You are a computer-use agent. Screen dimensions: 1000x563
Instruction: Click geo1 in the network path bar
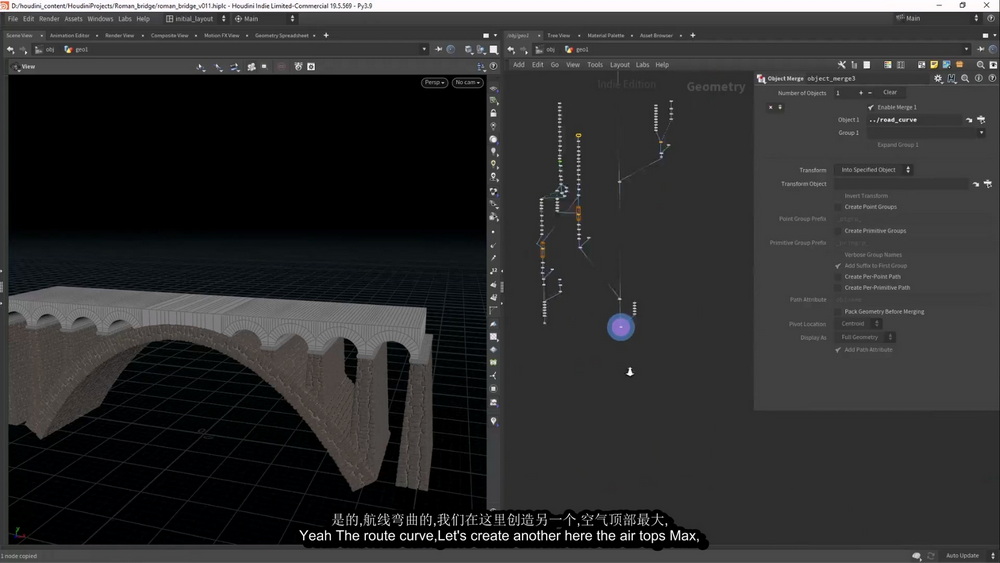pyautogui.click(x=577, y=49)
